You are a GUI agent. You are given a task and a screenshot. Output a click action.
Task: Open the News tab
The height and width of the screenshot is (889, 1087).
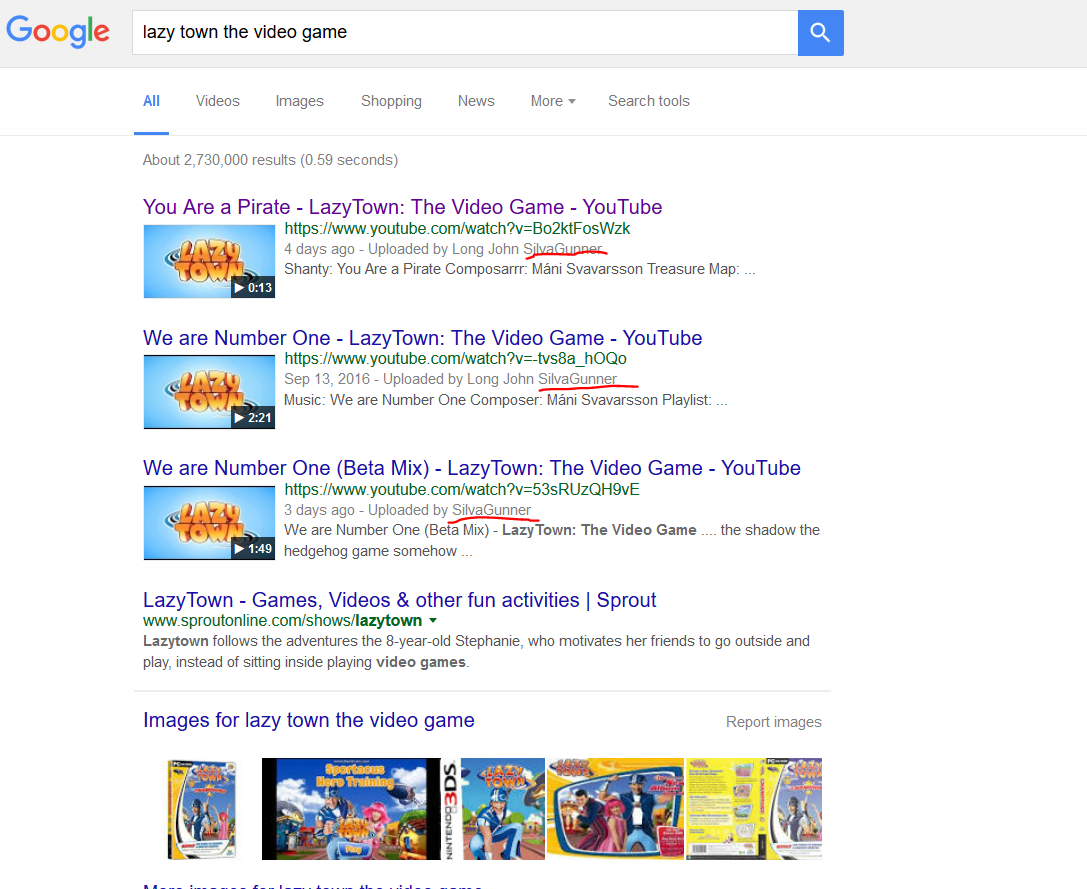476,101
